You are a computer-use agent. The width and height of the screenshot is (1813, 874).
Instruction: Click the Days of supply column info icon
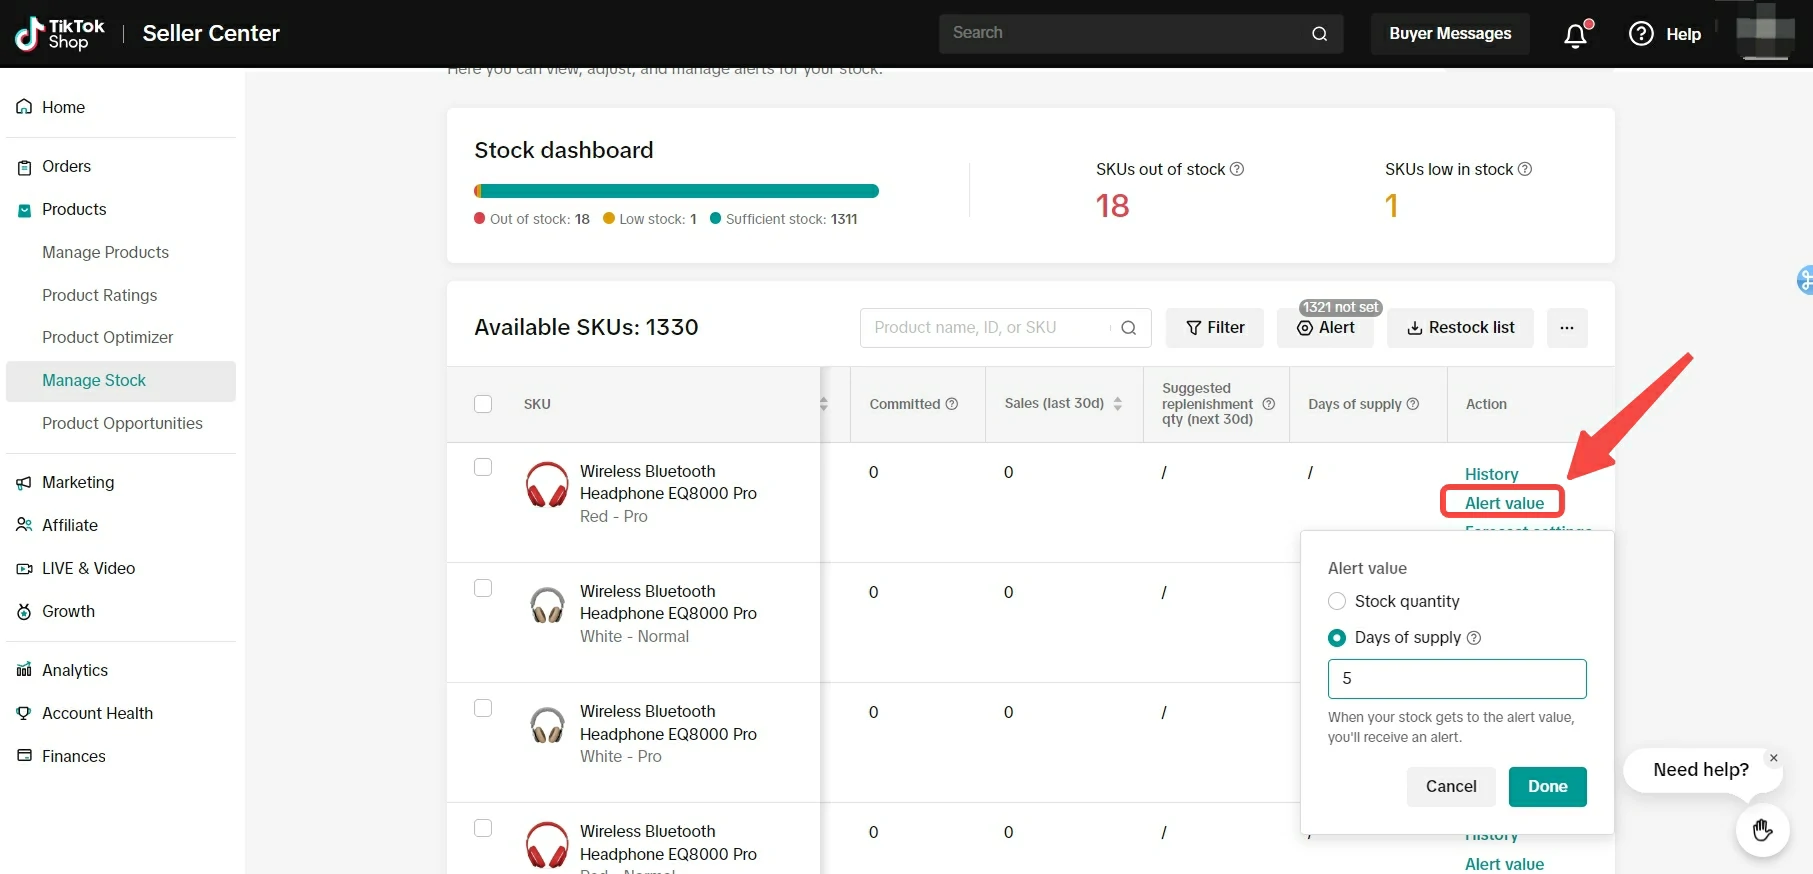pyautogui.click(x=1413, y=404)
